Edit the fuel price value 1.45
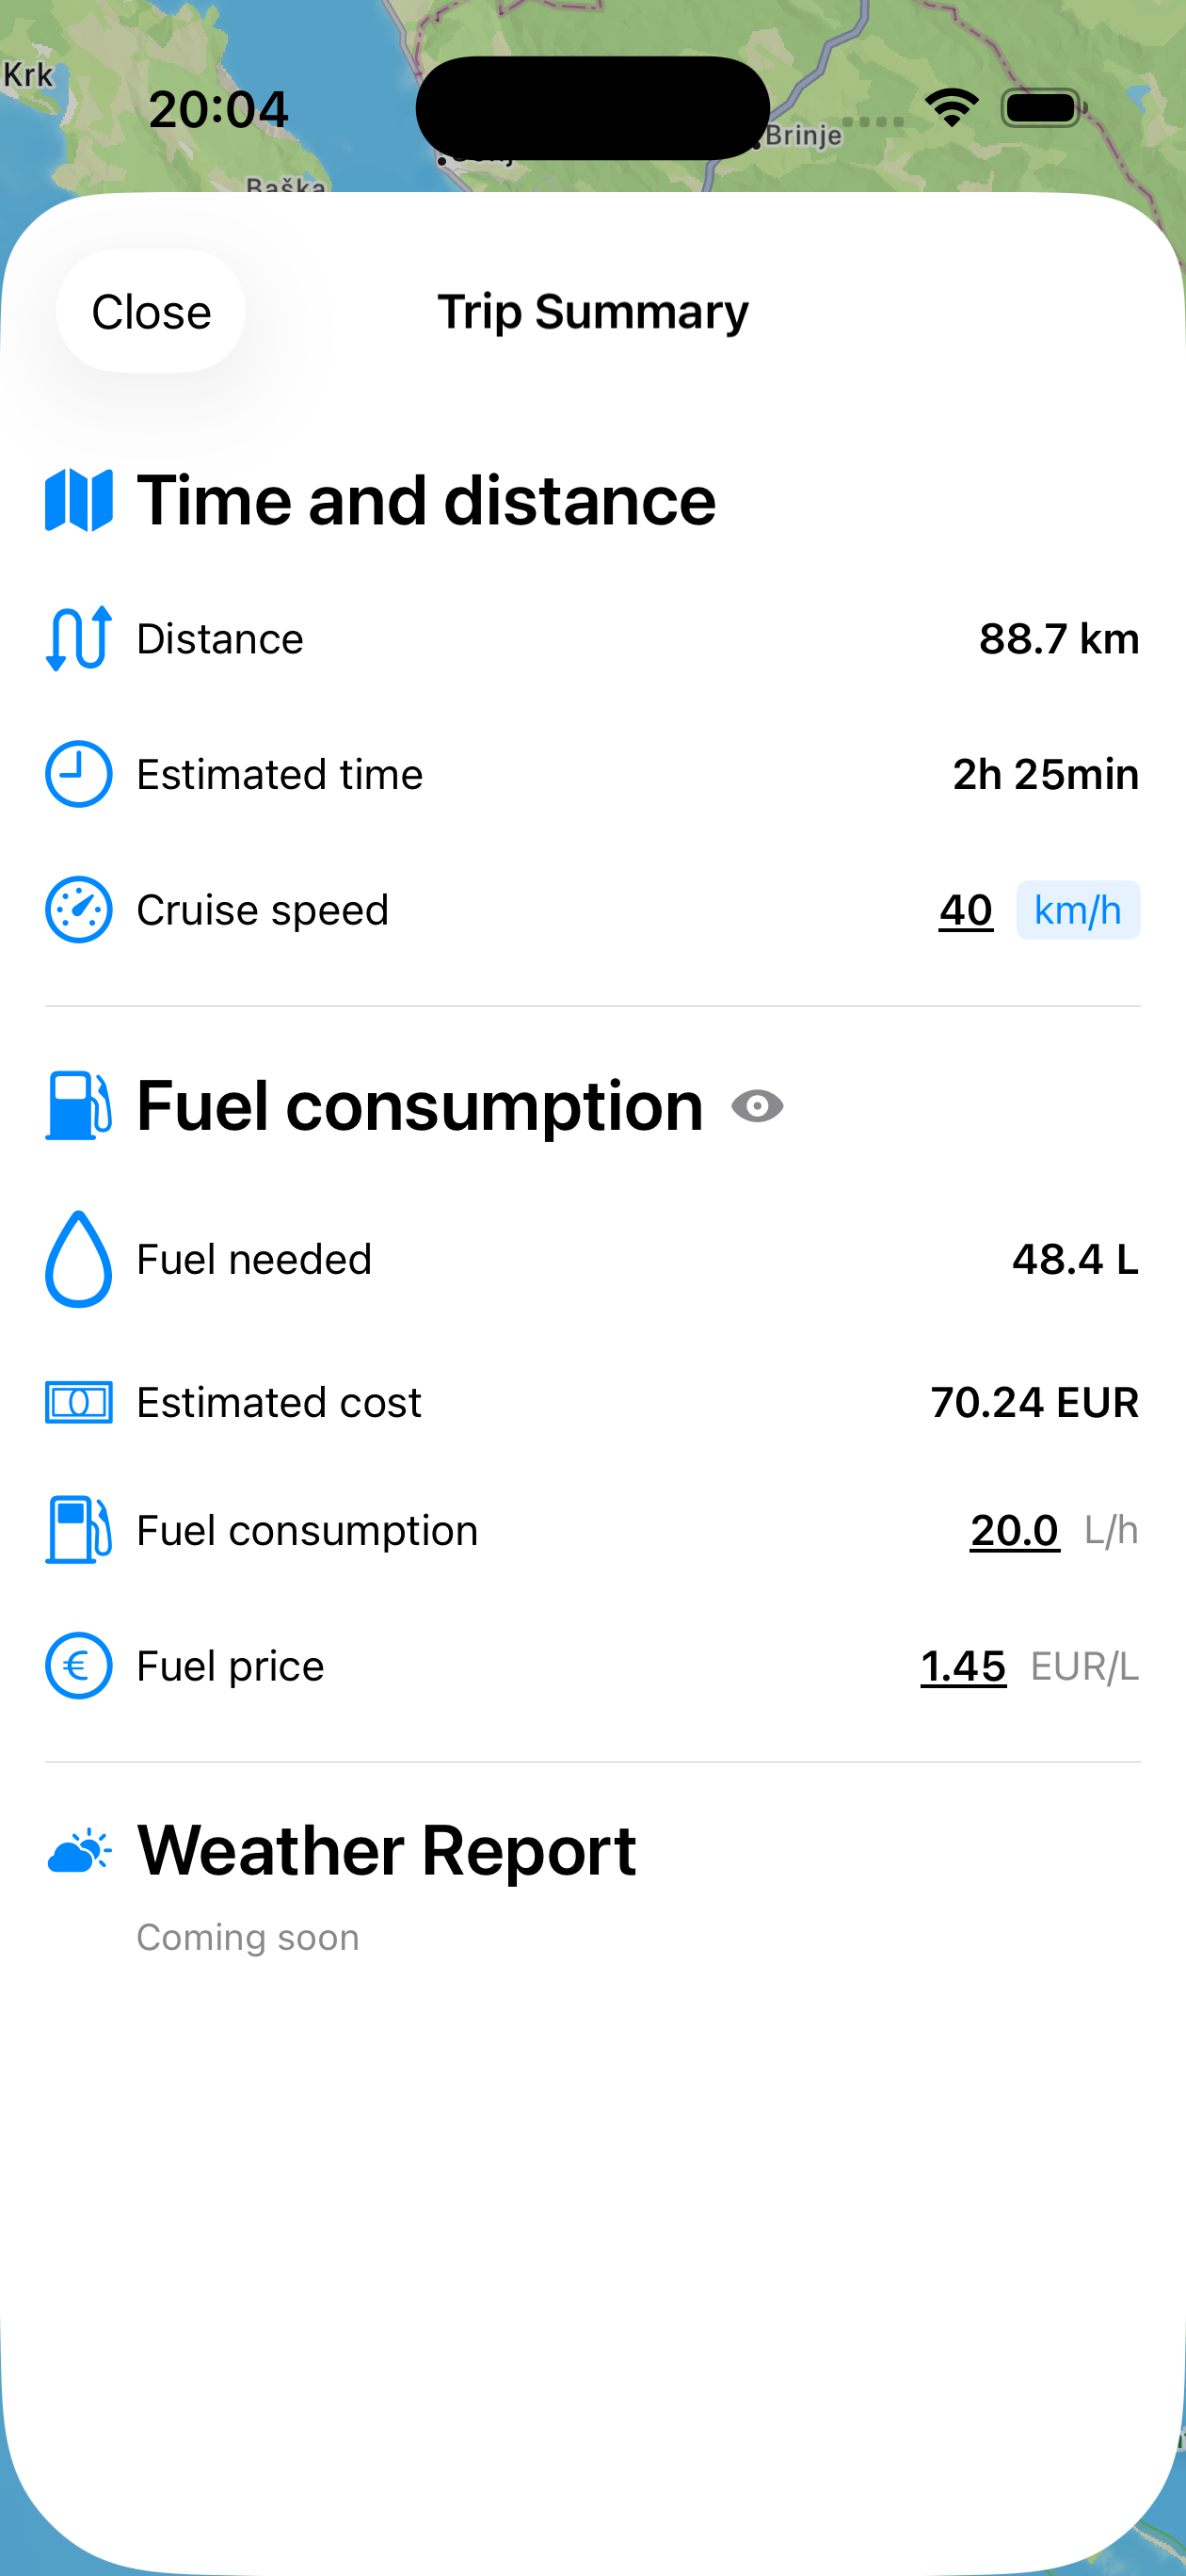Screen dimensions: 1186x2576 tap(962, 1666)
